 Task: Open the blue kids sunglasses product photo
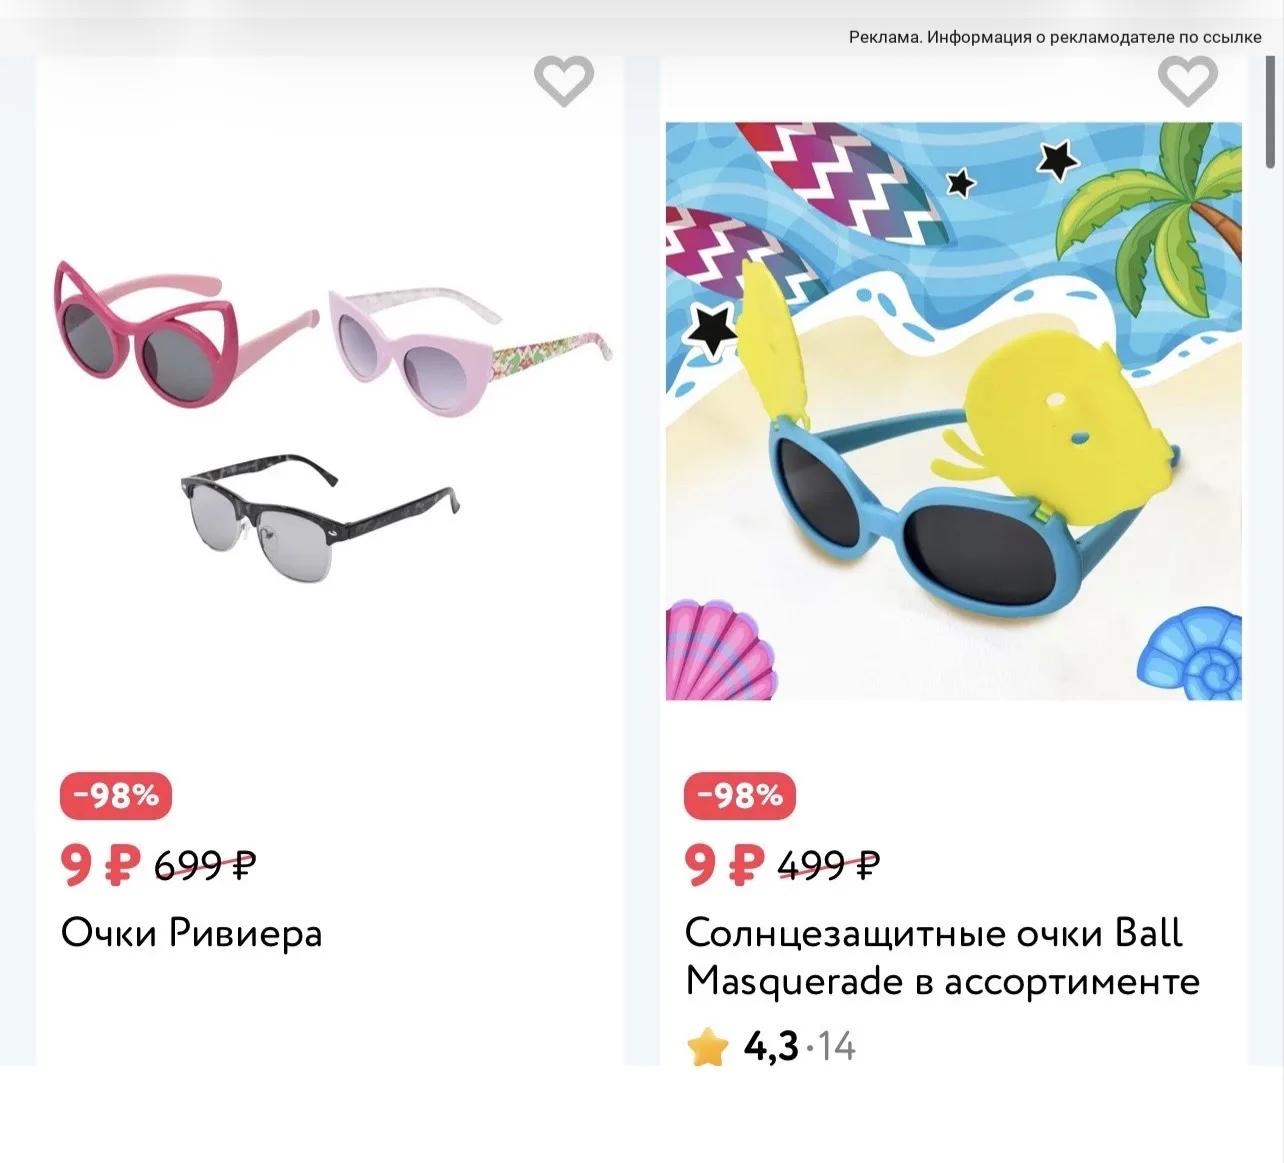(x=954, y=411)
